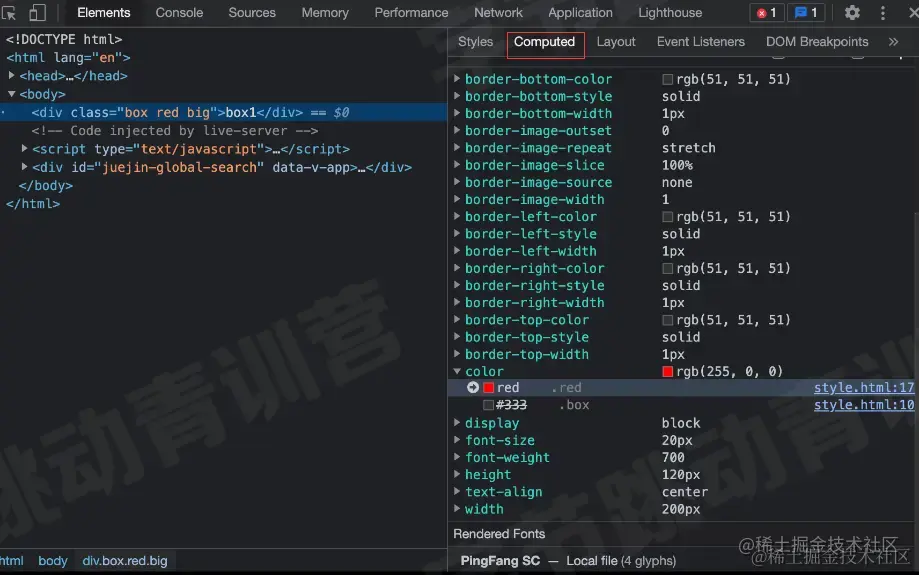Switch to the Elements tab
The image size is (919, 575).
click(104, 12)
